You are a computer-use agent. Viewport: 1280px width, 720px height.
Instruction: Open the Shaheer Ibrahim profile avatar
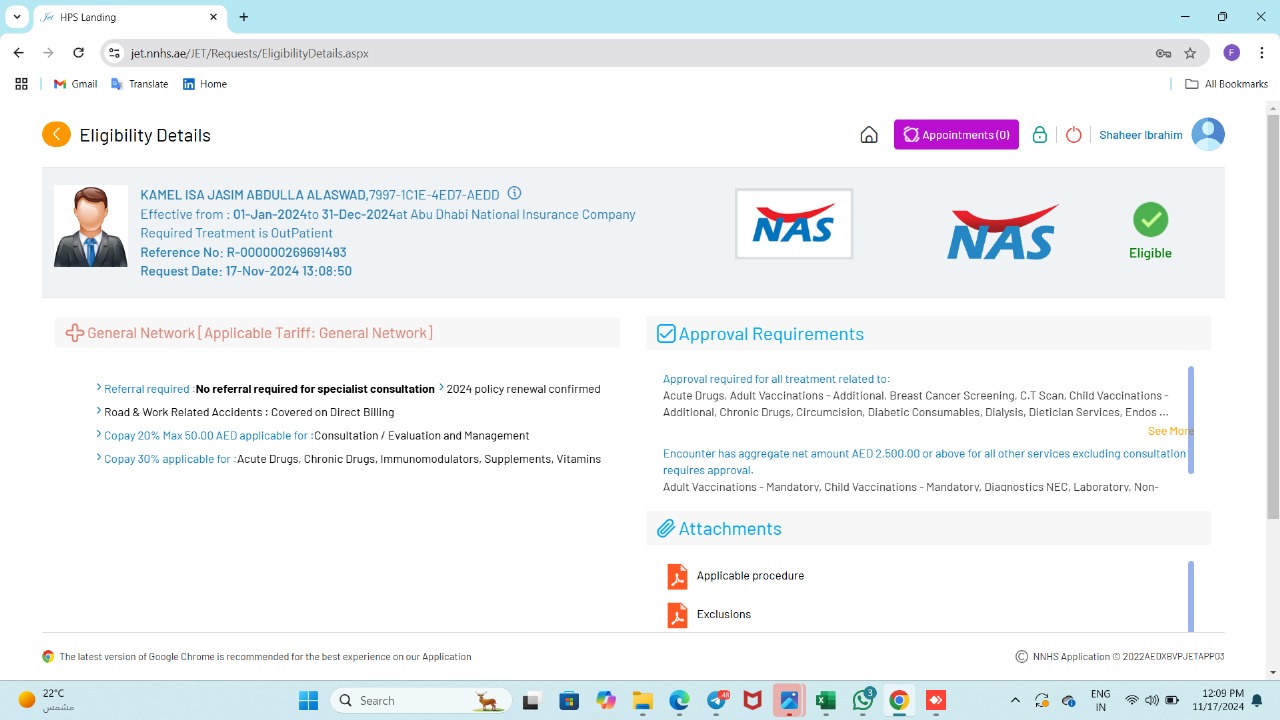[1208, 134]
